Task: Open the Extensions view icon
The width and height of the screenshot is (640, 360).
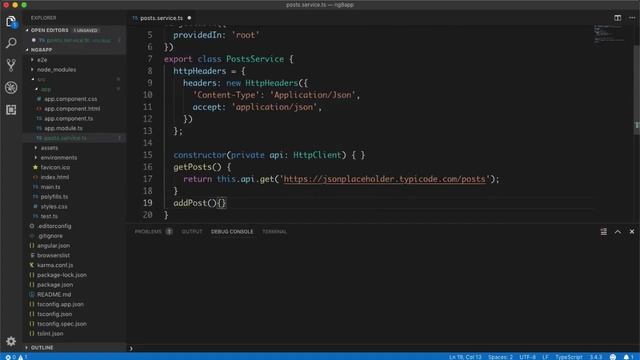Action: click(11, 109)
